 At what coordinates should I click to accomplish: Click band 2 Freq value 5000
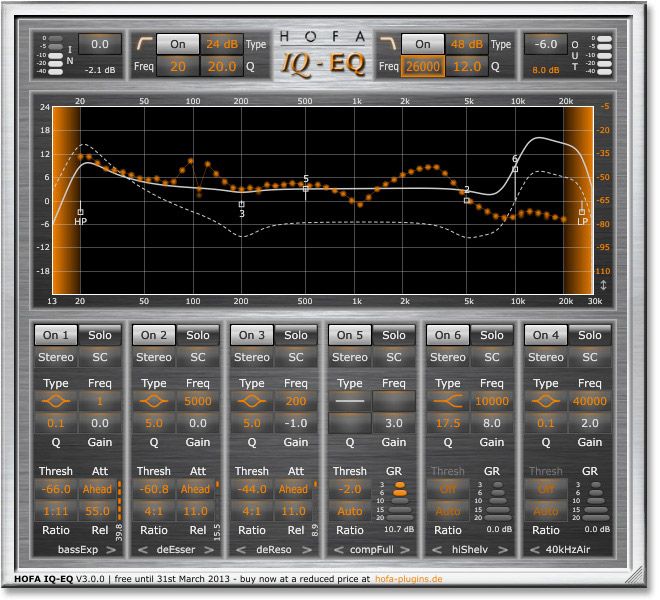pyautogui.click(x=198, y=401)
